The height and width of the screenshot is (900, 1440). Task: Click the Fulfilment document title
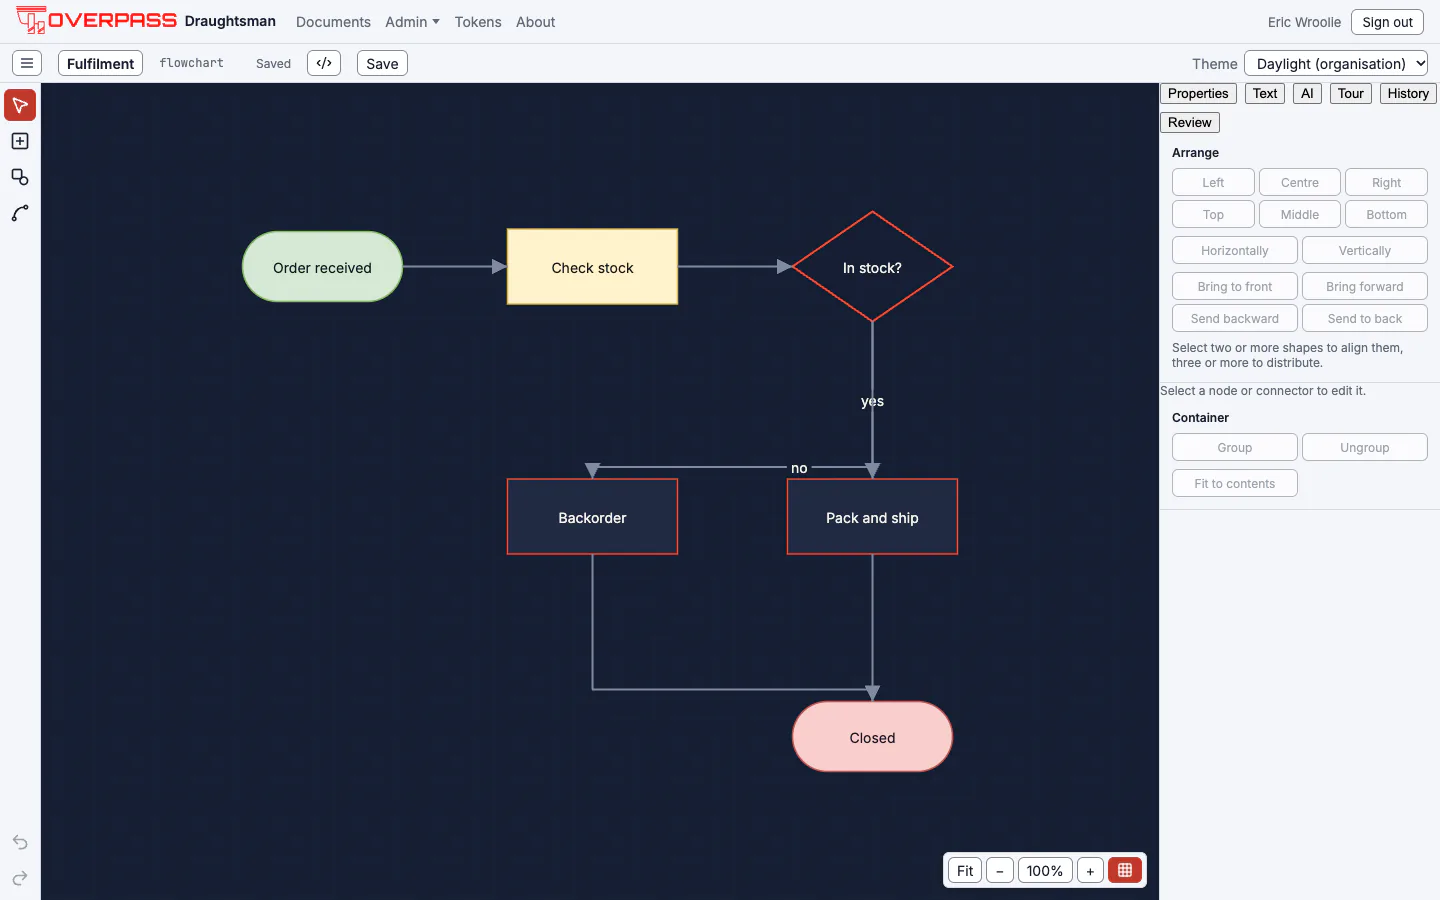click(100, 63)
